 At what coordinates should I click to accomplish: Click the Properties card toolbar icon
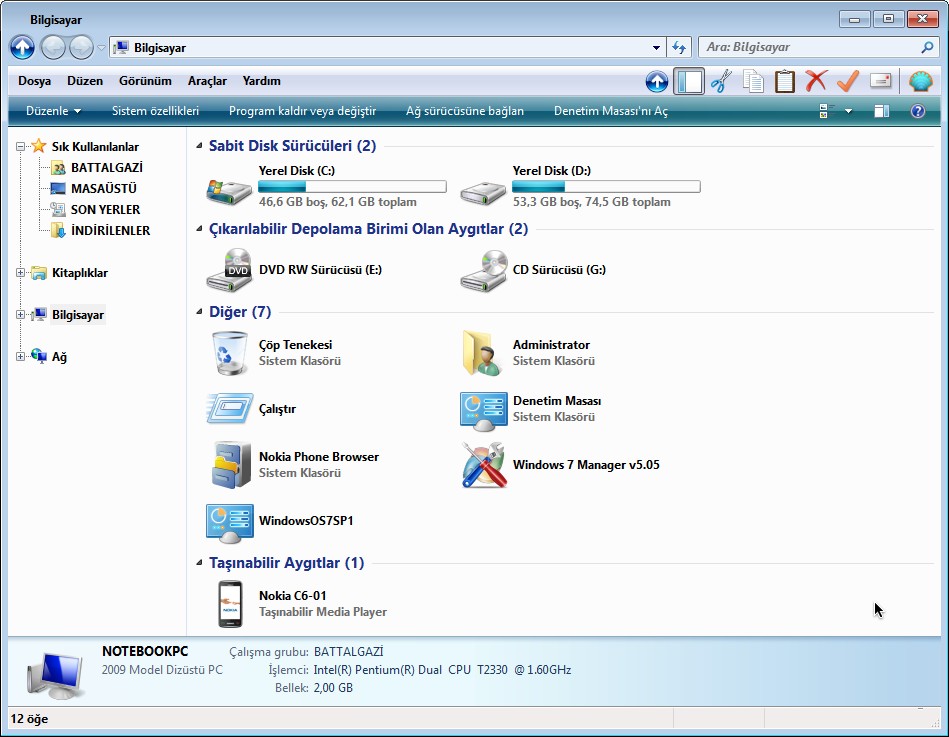click(880, 80)
